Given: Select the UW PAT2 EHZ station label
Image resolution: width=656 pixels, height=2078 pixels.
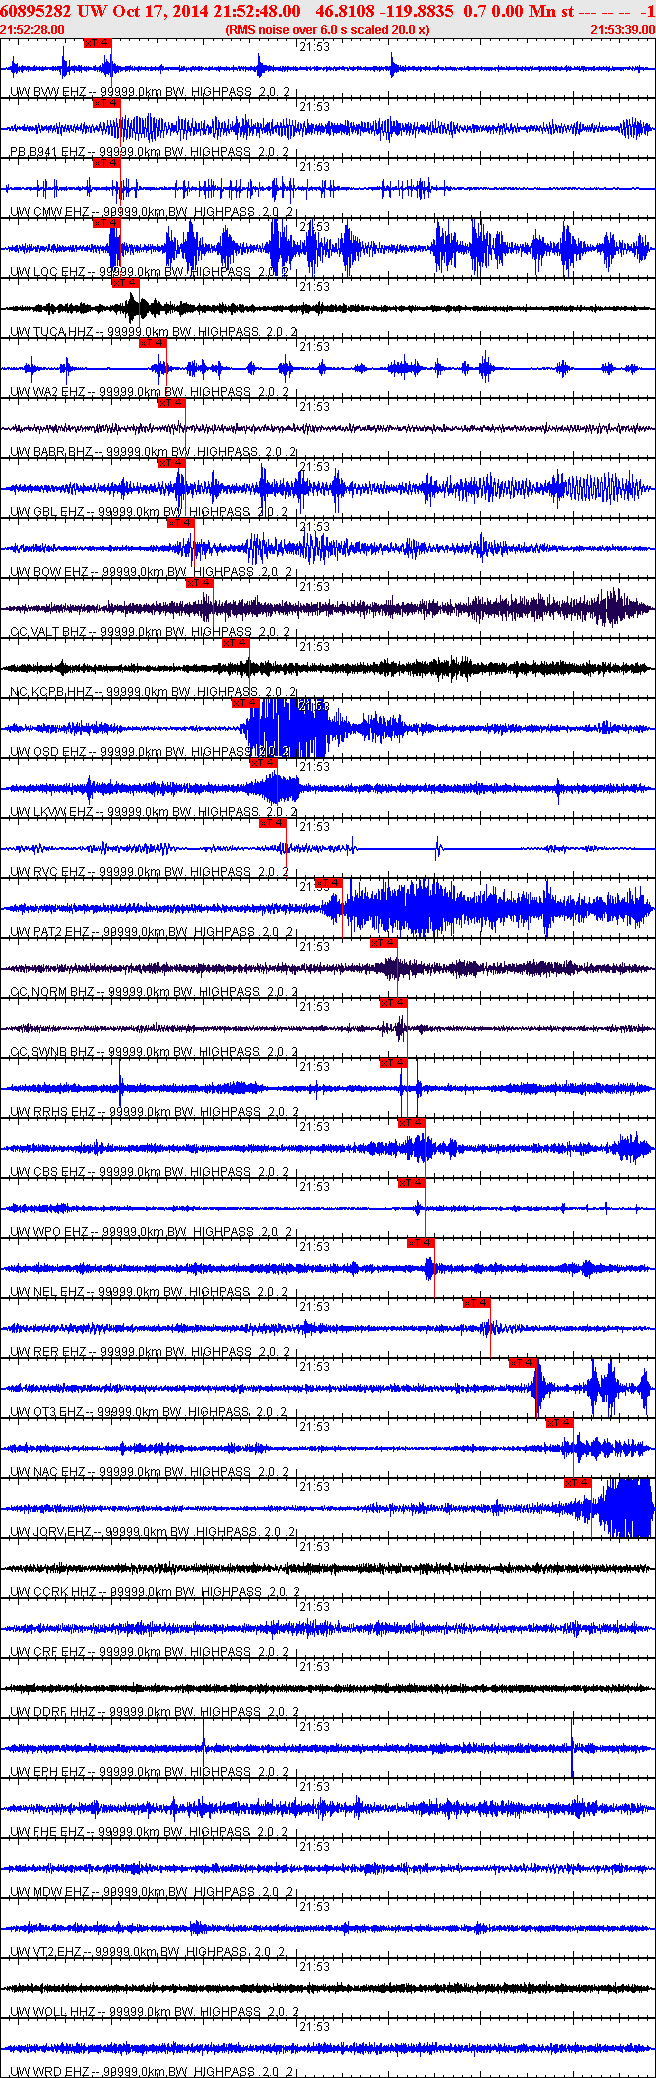Looking at the screenshot, I should [x=151, y=932].
